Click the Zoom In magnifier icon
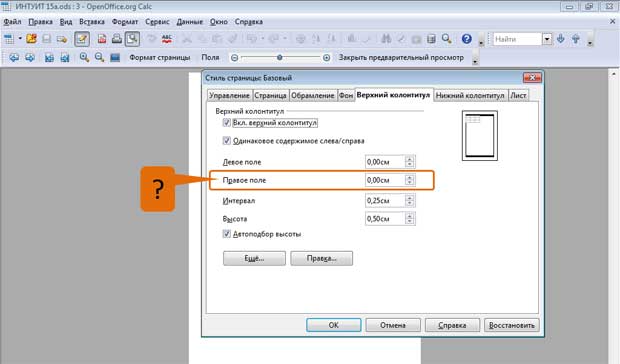This screenshot has height=364, width=620. pyautogui.click(x=84, y=57)
